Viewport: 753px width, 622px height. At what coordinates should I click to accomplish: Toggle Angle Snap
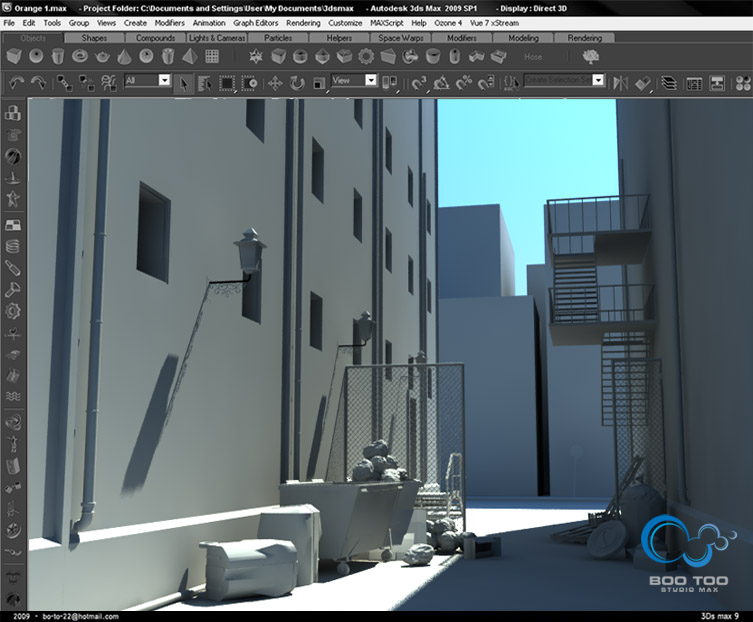(441, 83)
